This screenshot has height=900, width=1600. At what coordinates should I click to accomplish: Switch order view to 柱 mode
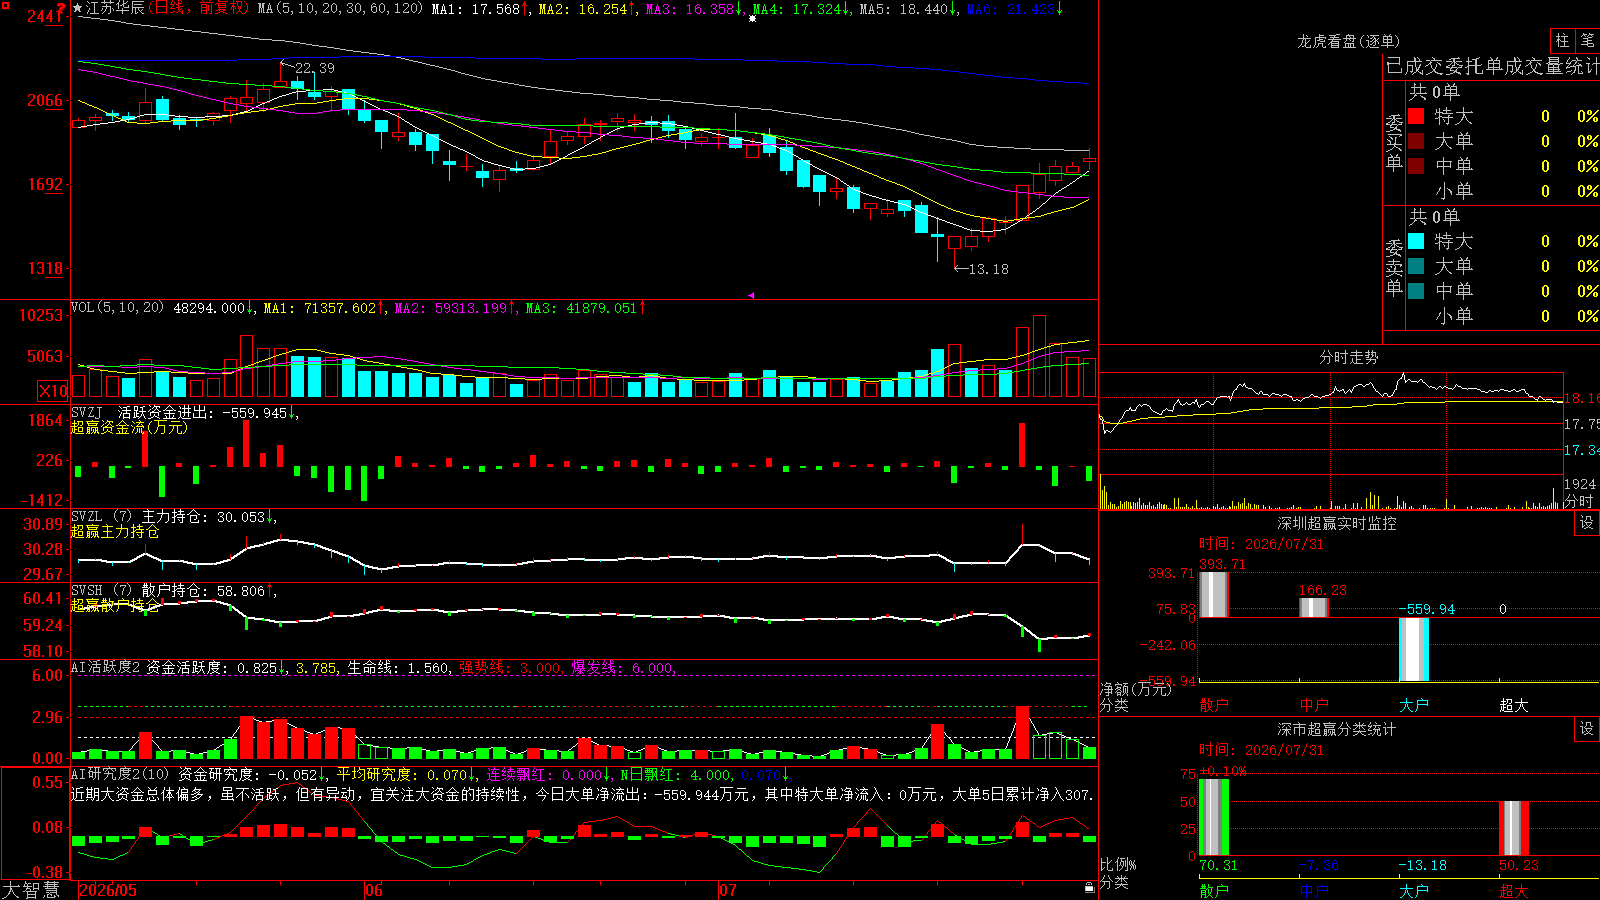coord(1562,40)
